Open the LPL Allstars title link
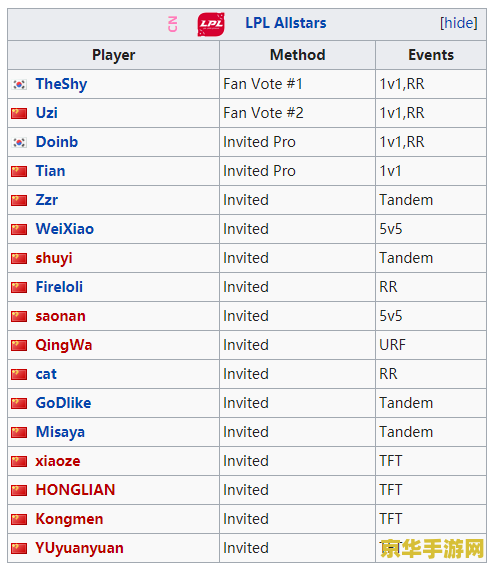This screenshot has width=490, height=567. coord(286,23)
